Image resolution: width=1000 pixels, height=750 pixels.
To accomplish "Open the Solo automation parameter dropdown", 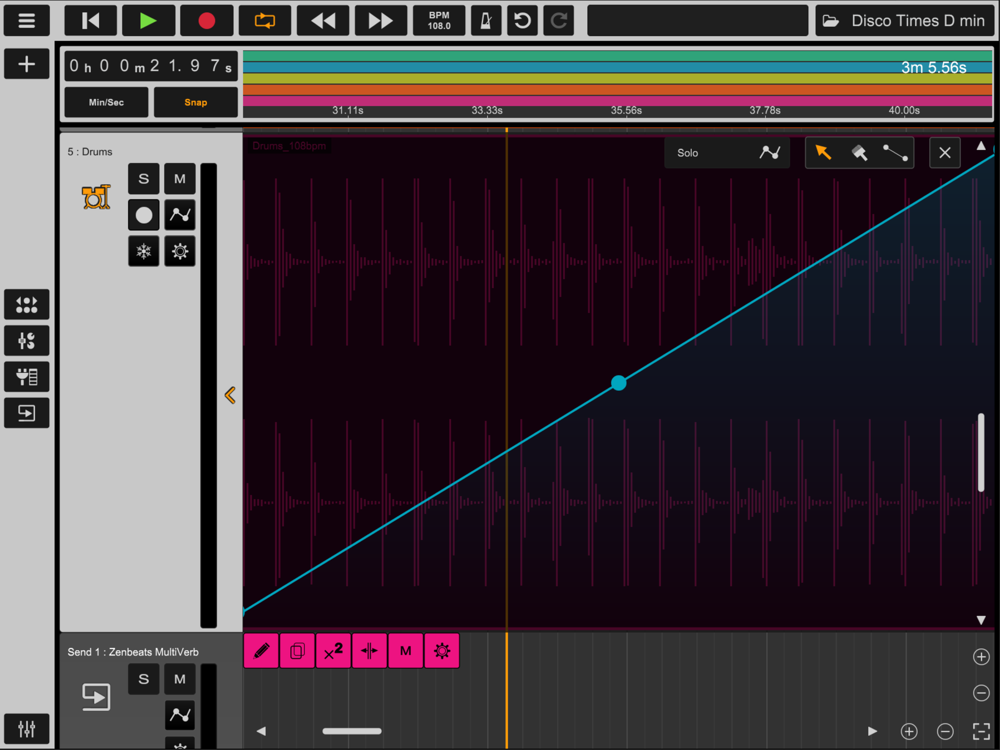I will coord(726,153).
